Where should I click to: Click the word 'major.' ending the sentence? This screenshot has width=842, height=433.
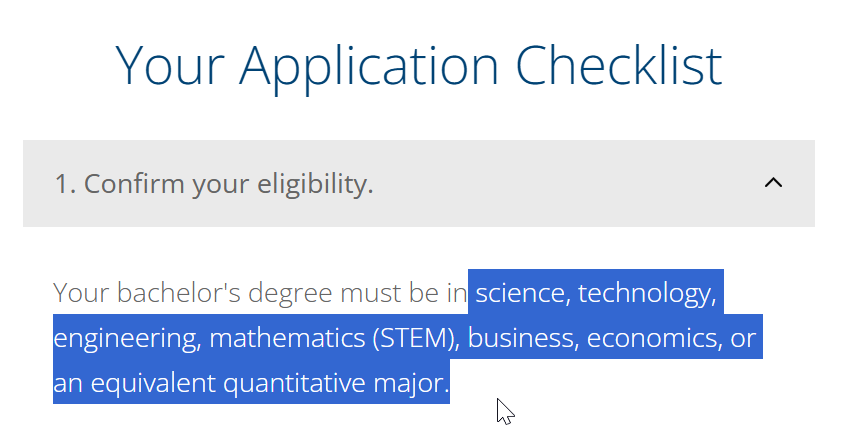click(x=409, y=384)
